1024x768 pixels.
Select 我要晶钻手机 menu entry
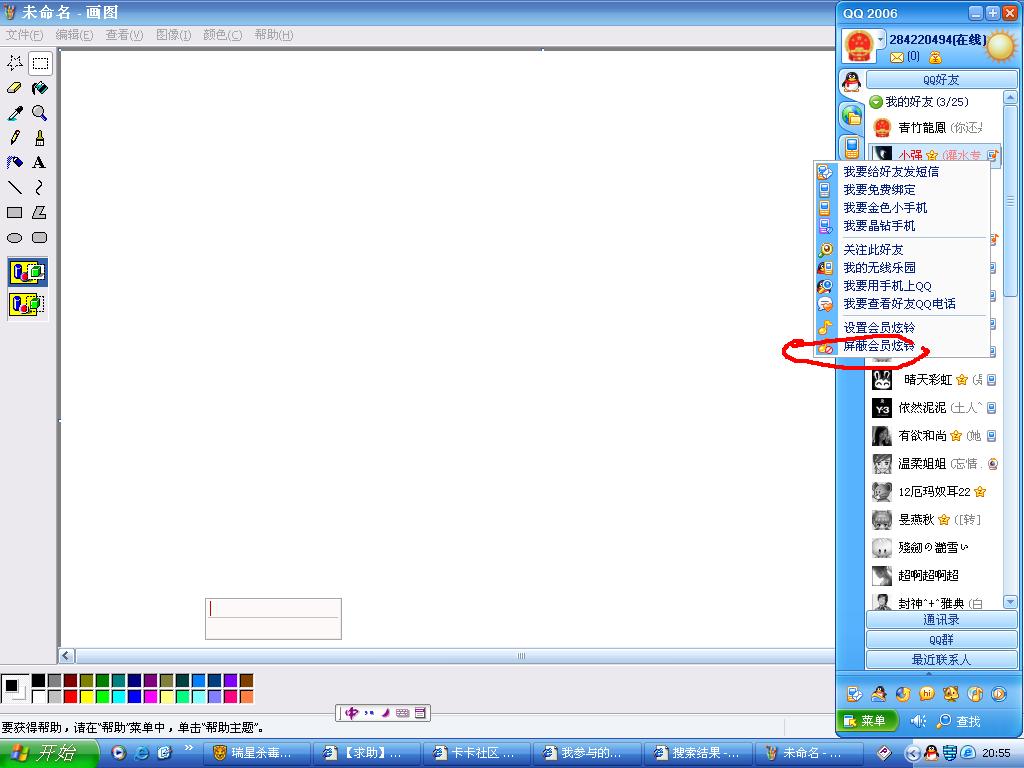902,226
